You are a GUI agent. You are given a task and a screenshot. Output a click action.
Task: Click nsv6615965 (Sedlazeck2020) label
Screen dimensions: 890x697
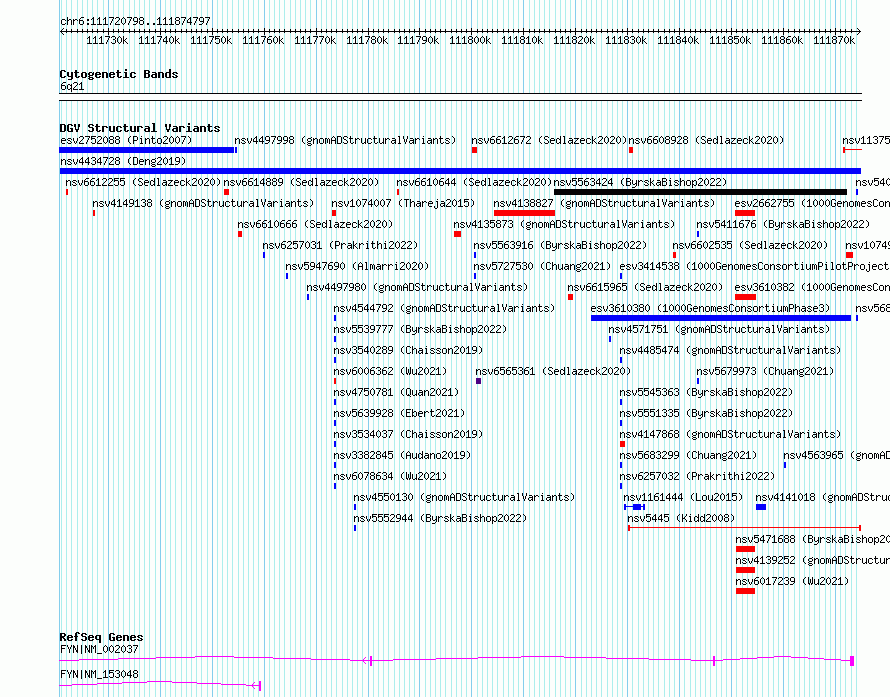645,287
